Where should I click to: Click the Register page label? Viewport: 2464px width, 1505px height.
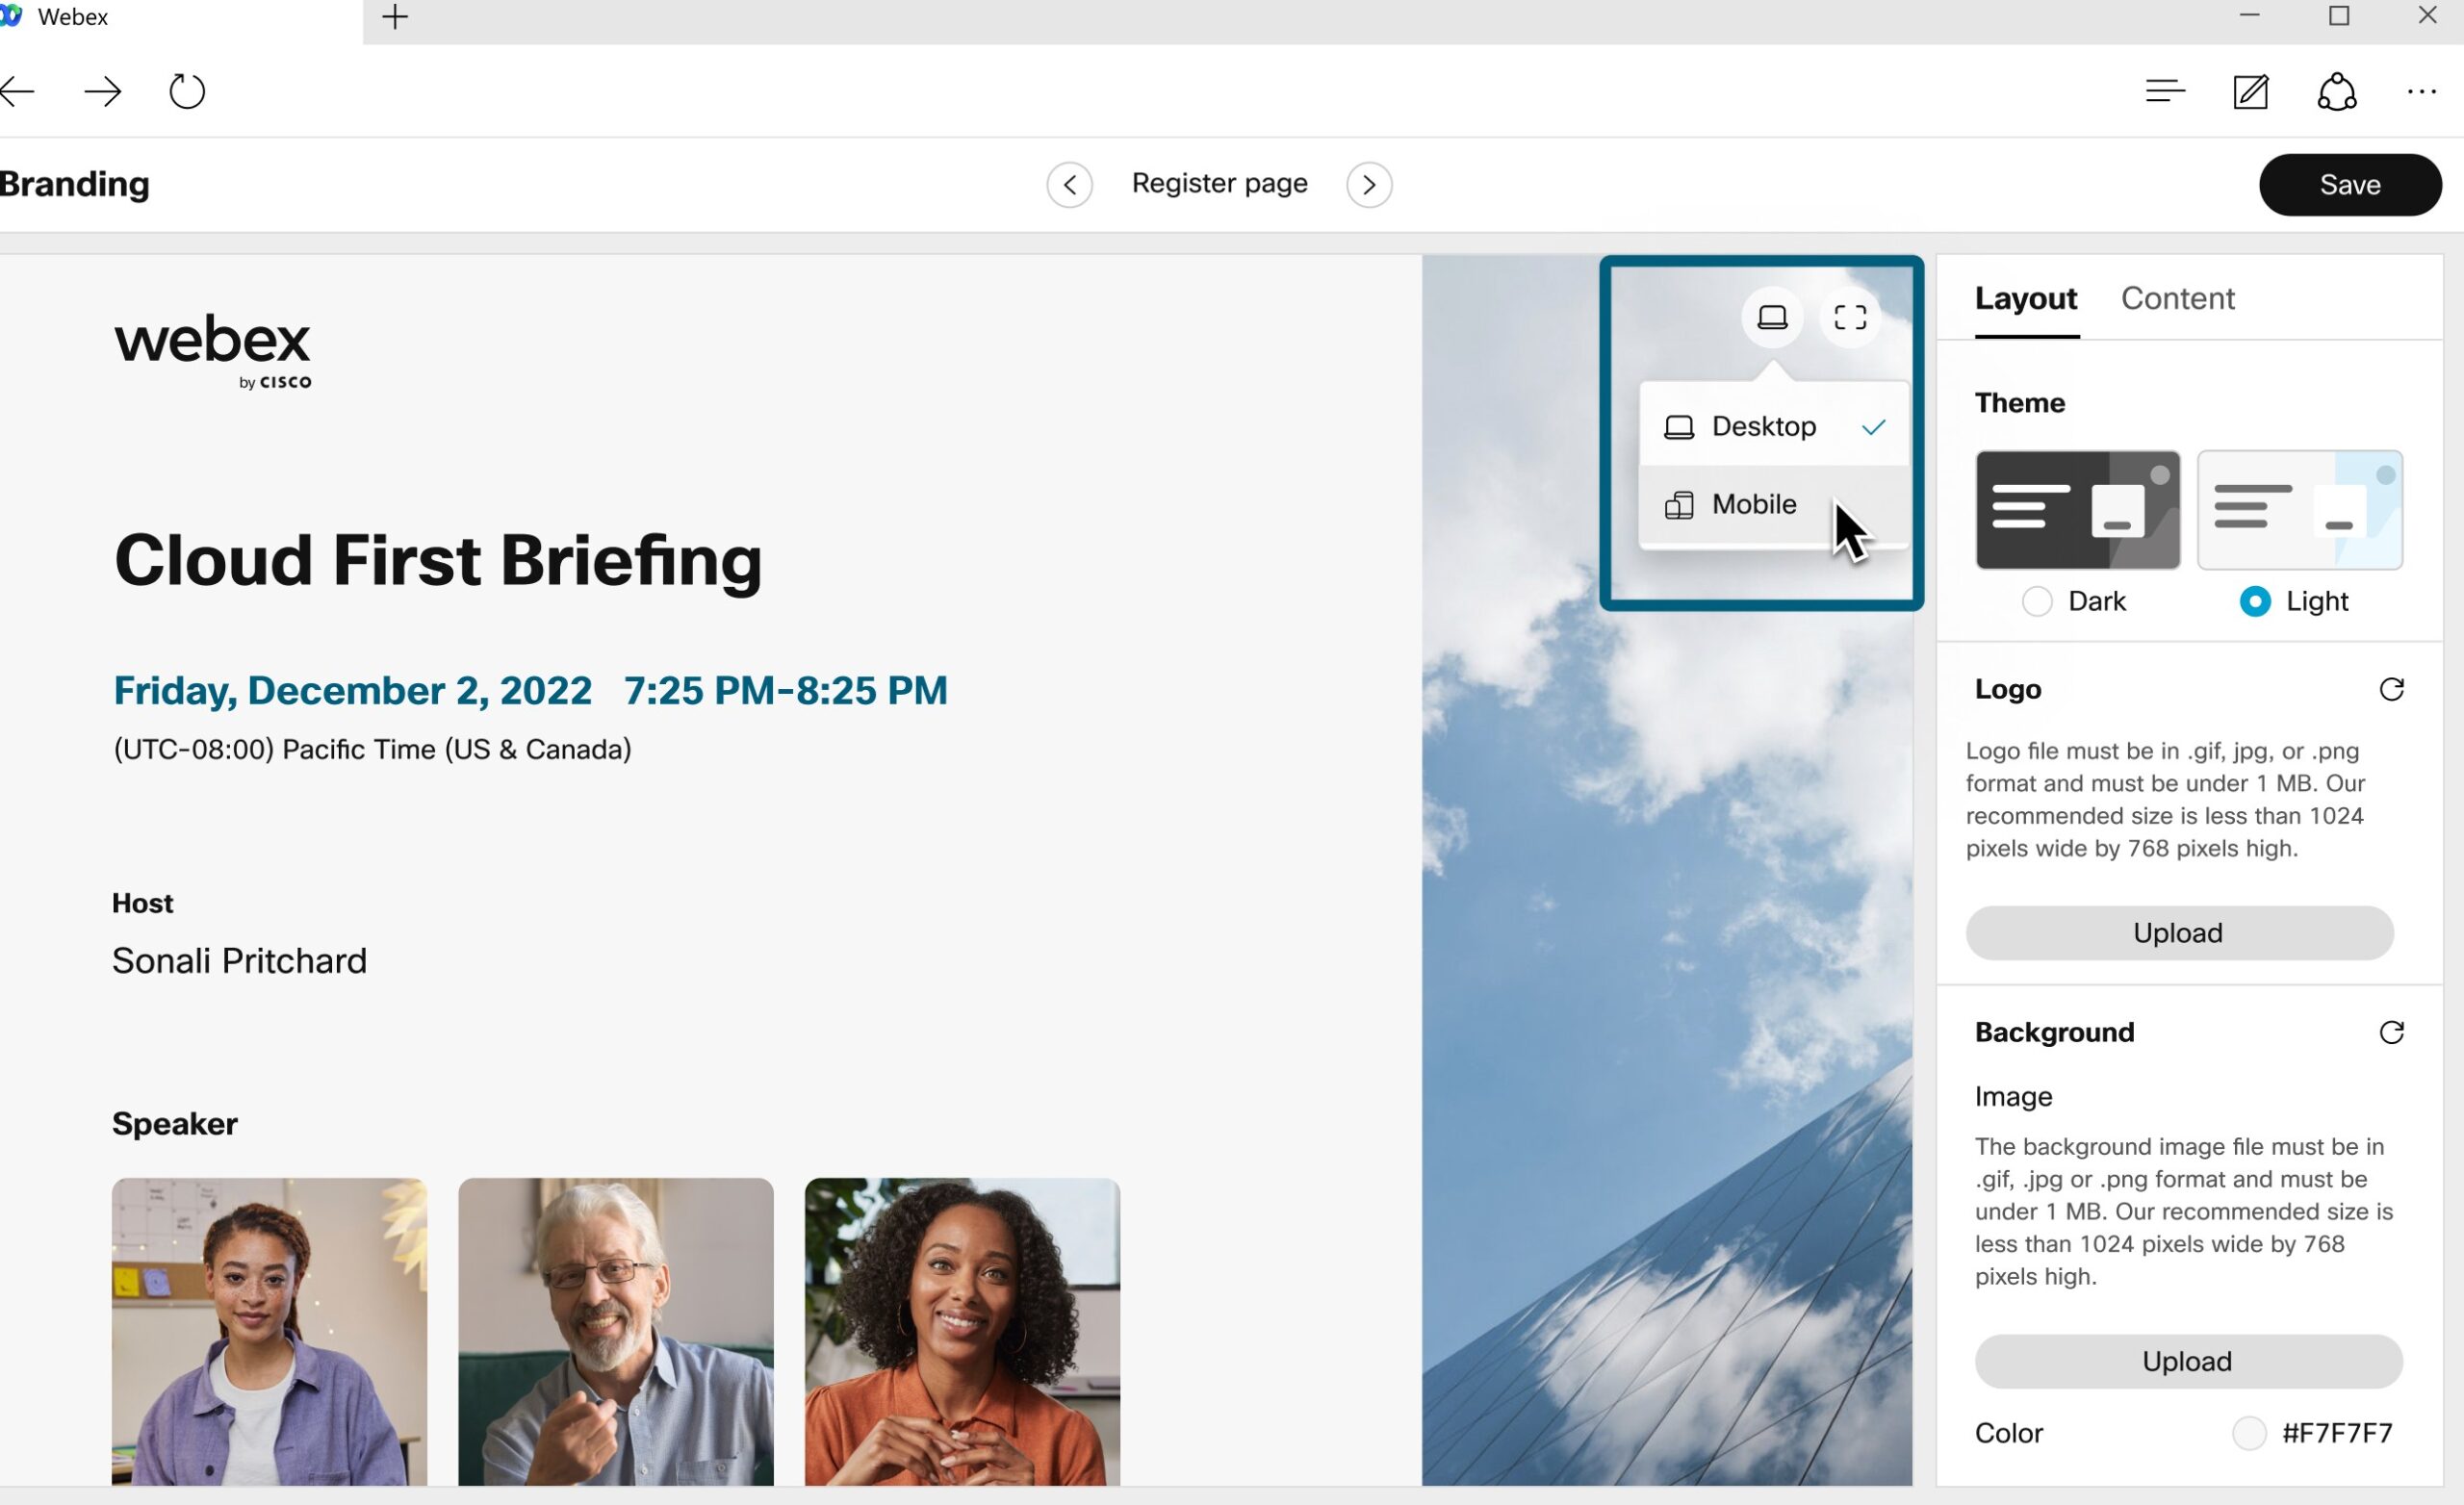(1219, 184)
